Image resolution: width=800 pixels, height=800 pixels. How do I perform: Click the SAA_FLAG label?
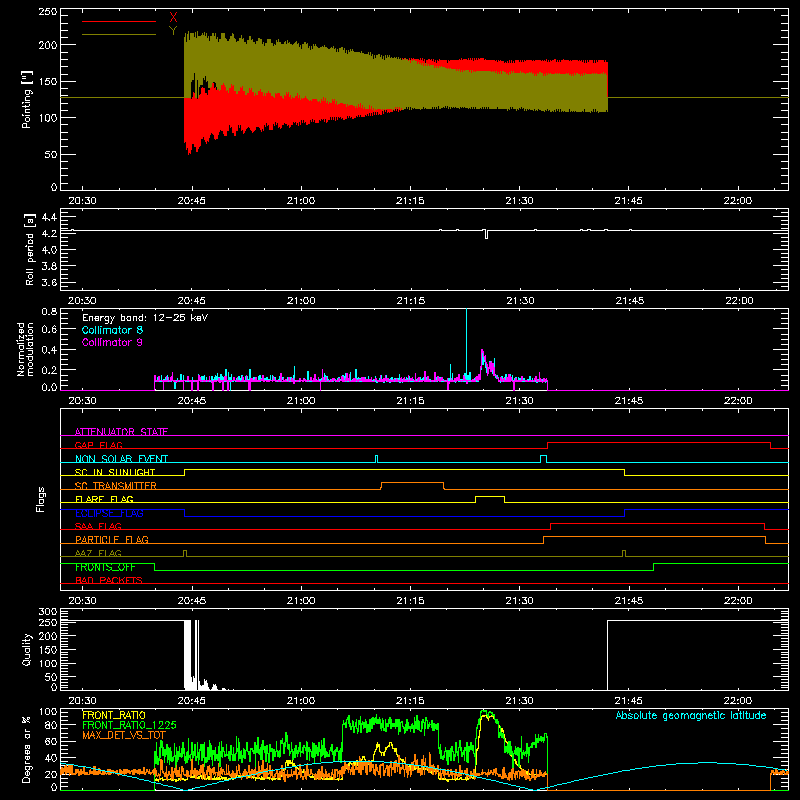98,526
